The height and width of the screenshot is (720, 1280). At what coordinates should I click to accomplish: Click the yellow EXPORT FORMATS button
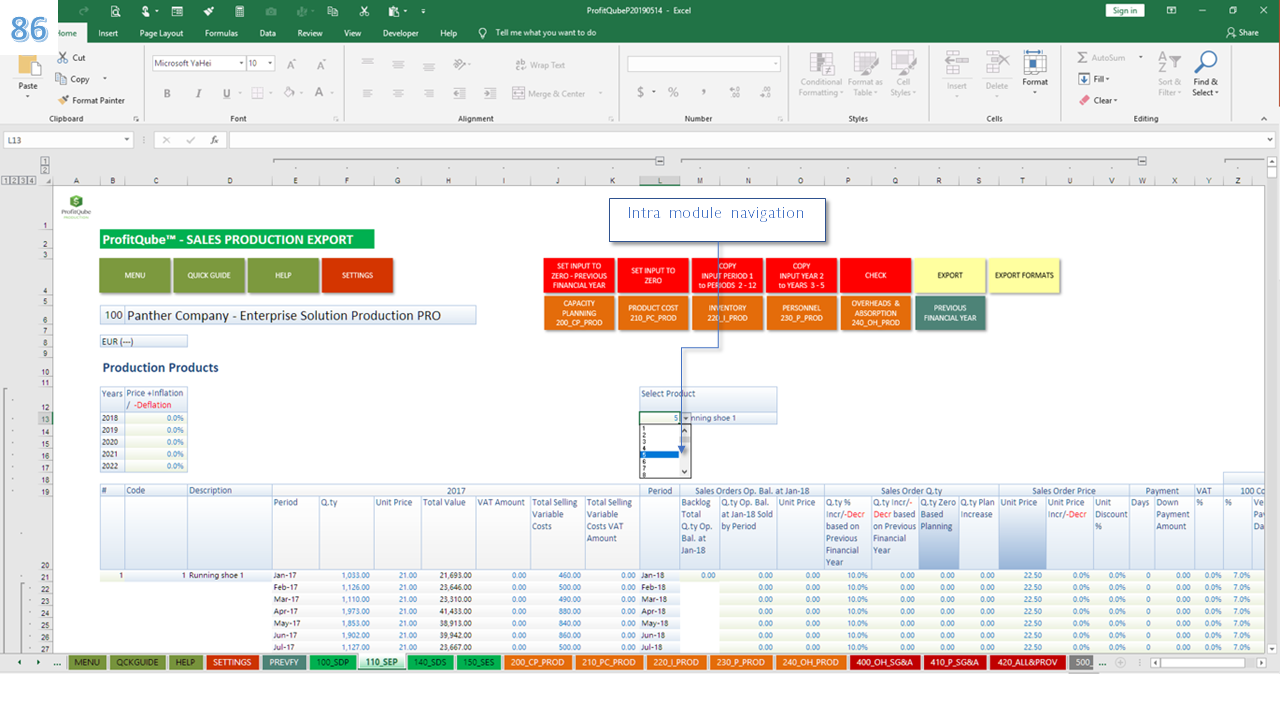(1024, 275)
